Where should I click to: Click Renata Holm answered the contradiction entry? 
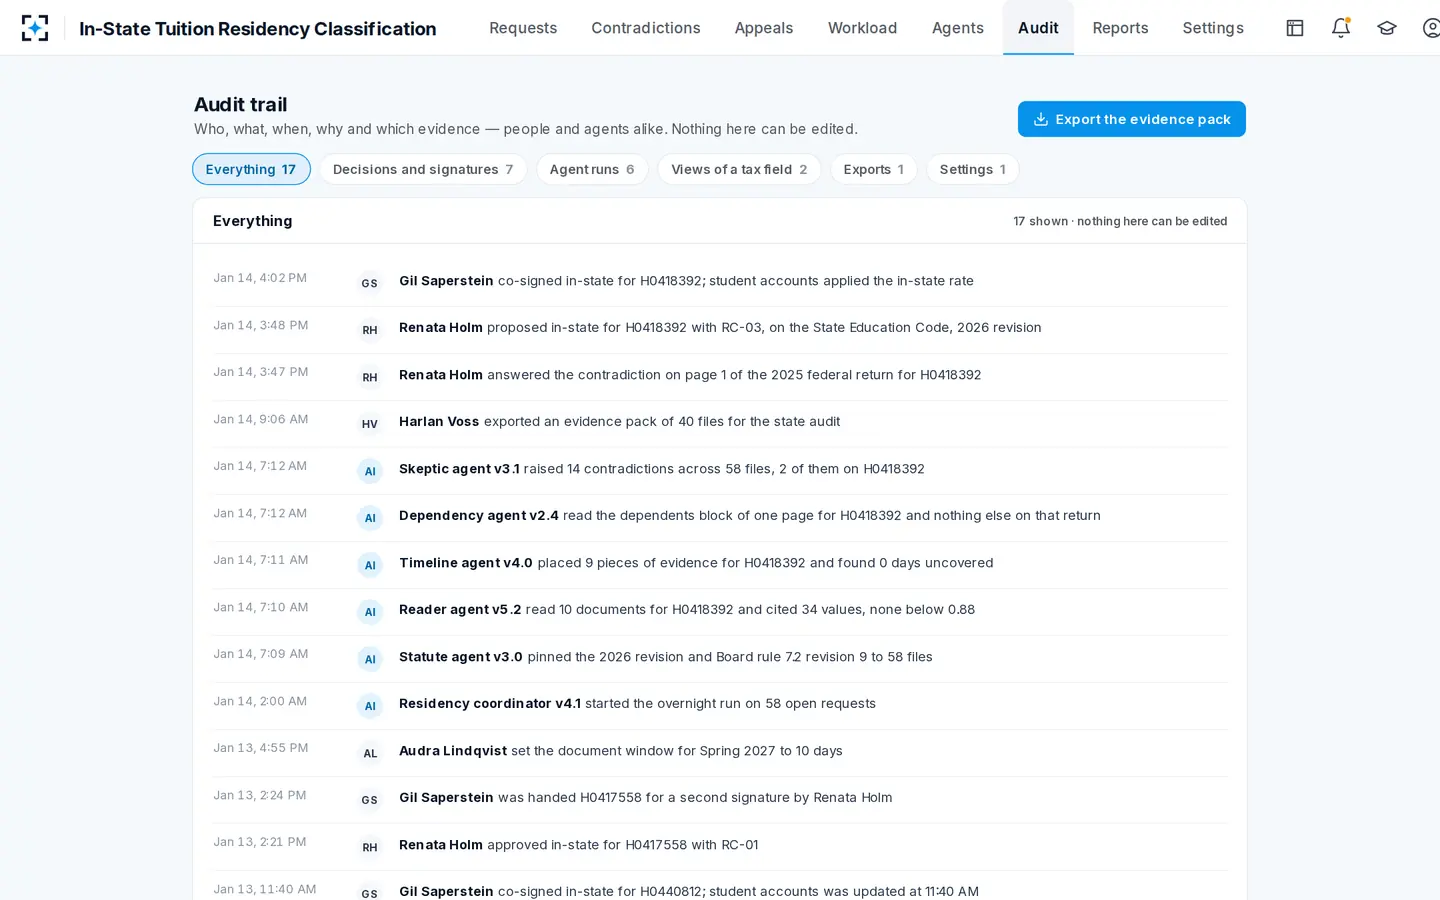click(720, 376)
